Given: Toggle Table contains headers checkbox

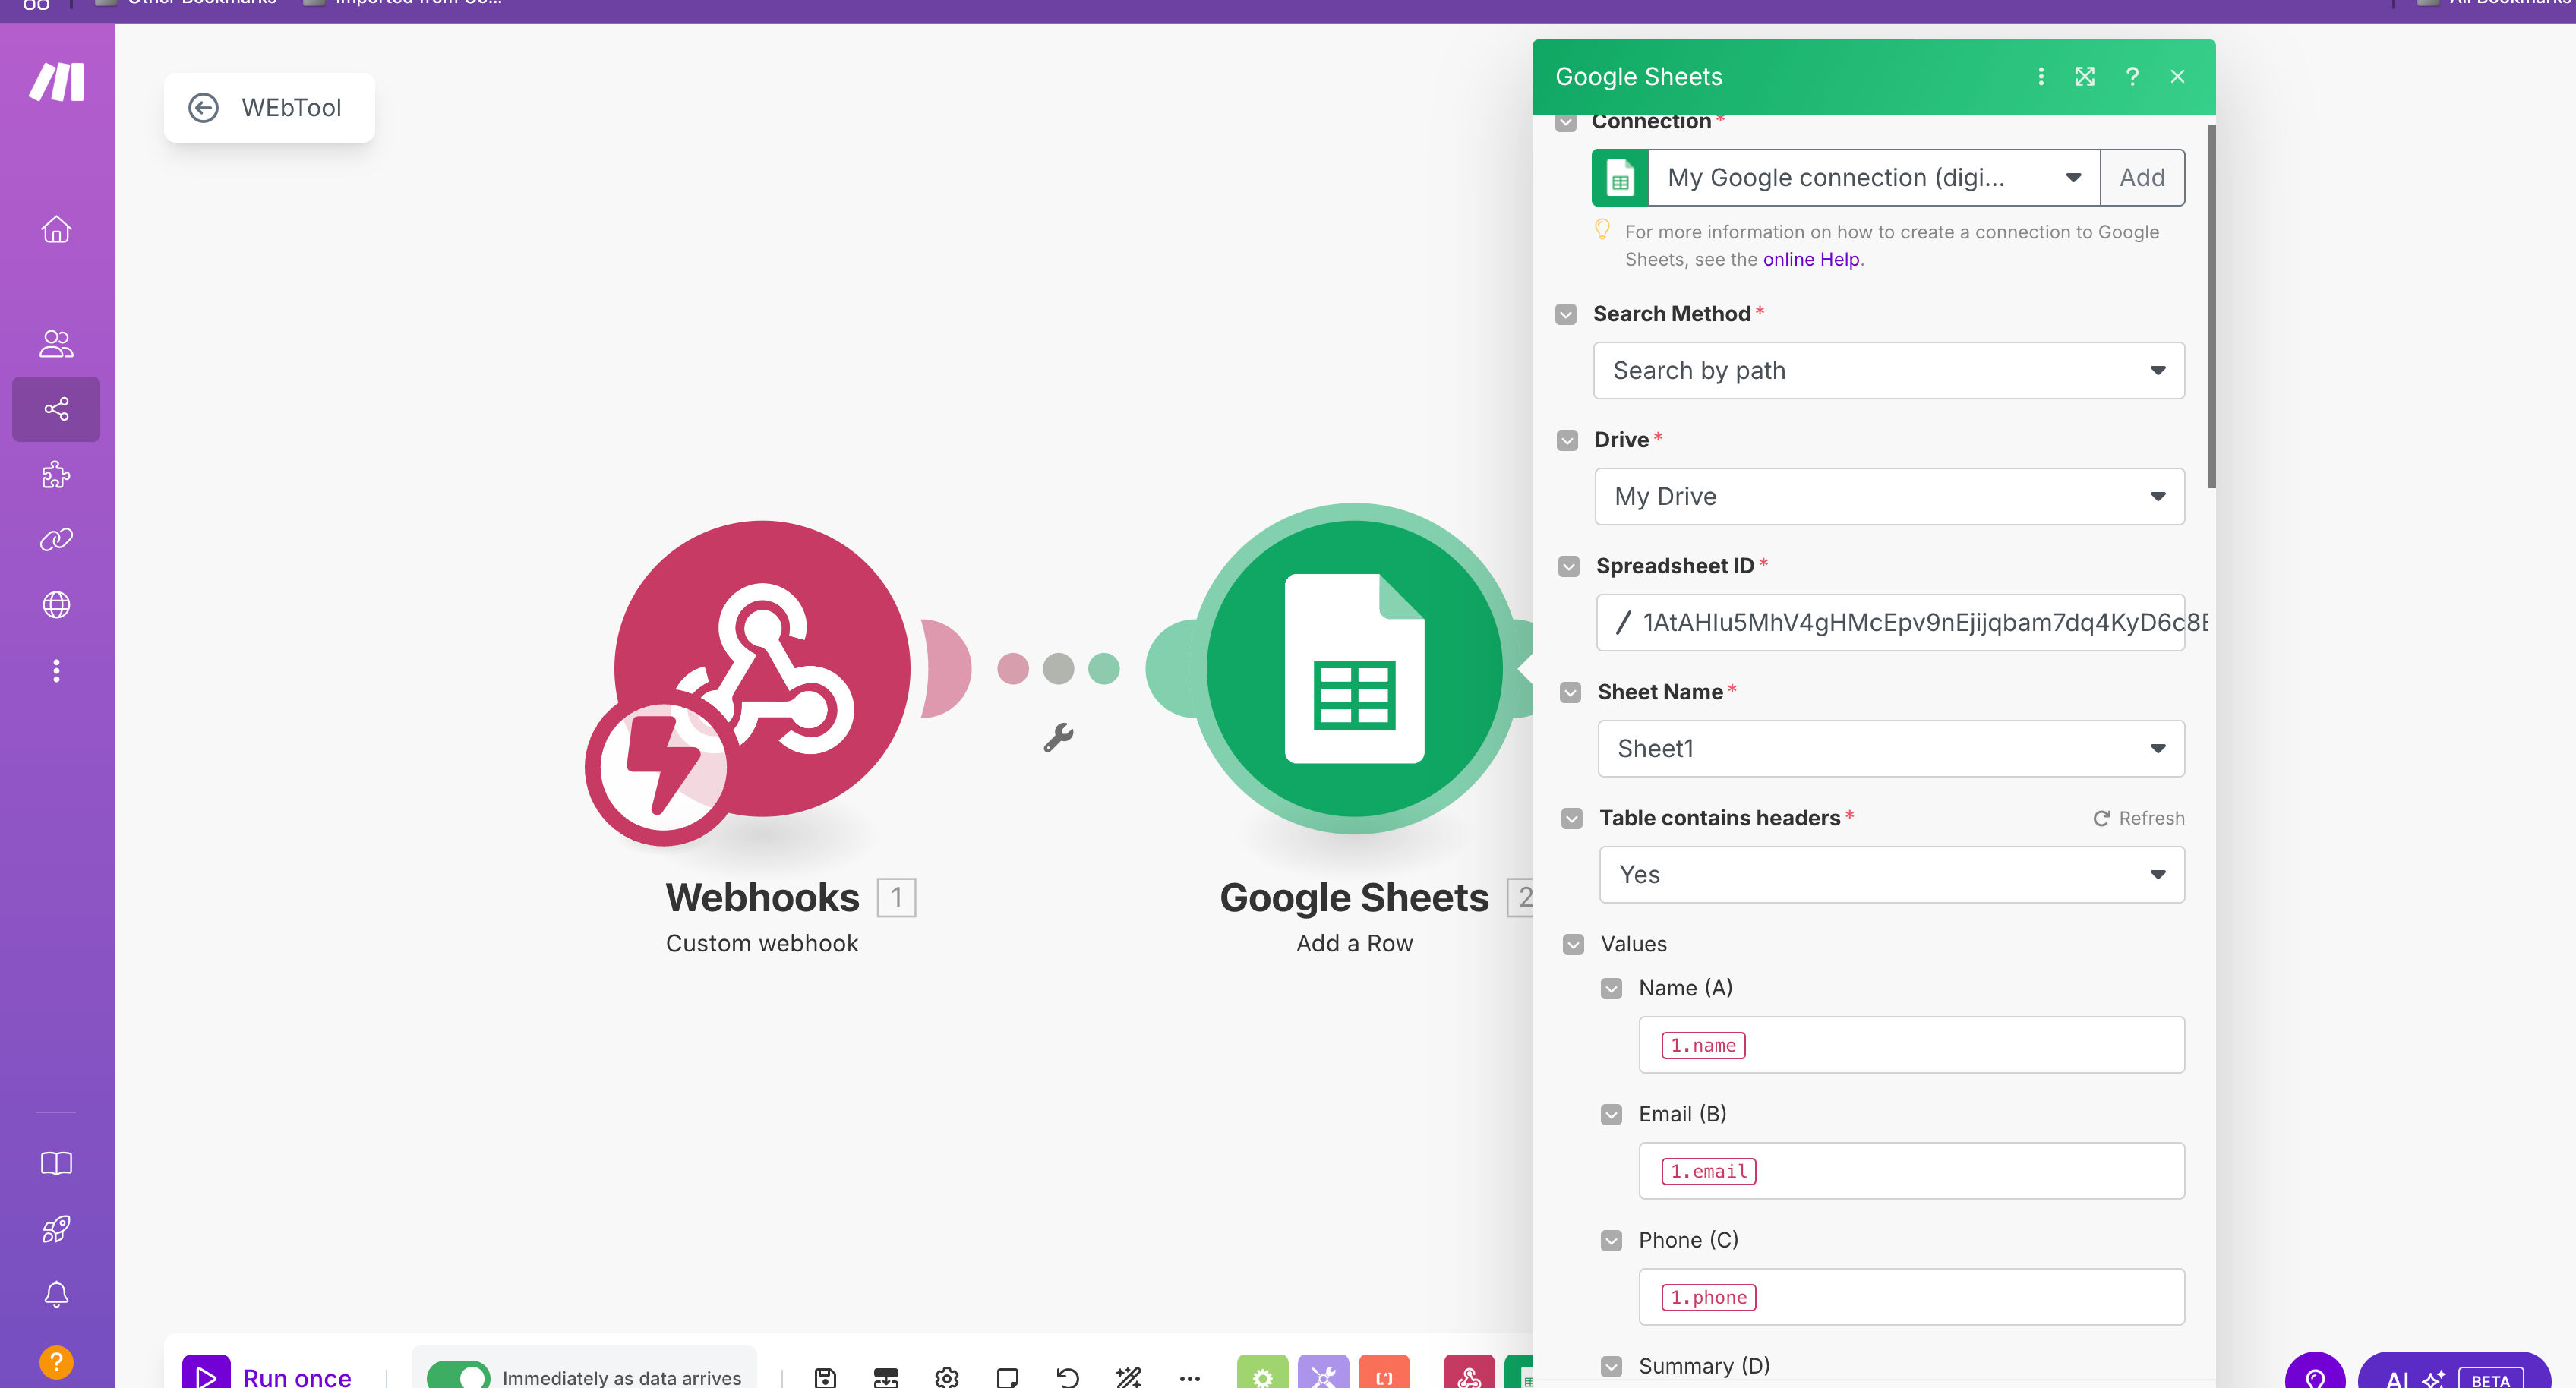Looking at the screenshot, I should click(1572, 818).
